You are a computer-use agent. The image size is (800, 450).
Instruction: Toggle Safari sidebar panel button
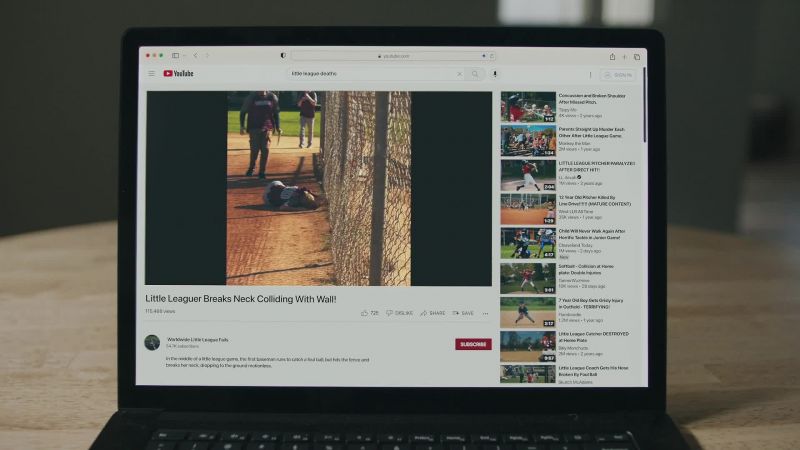pos(176,55)
